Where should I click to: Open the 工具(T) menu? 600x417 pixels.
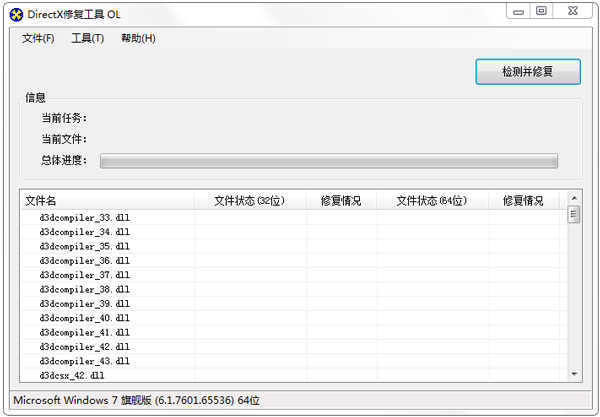tap(87, 39)
